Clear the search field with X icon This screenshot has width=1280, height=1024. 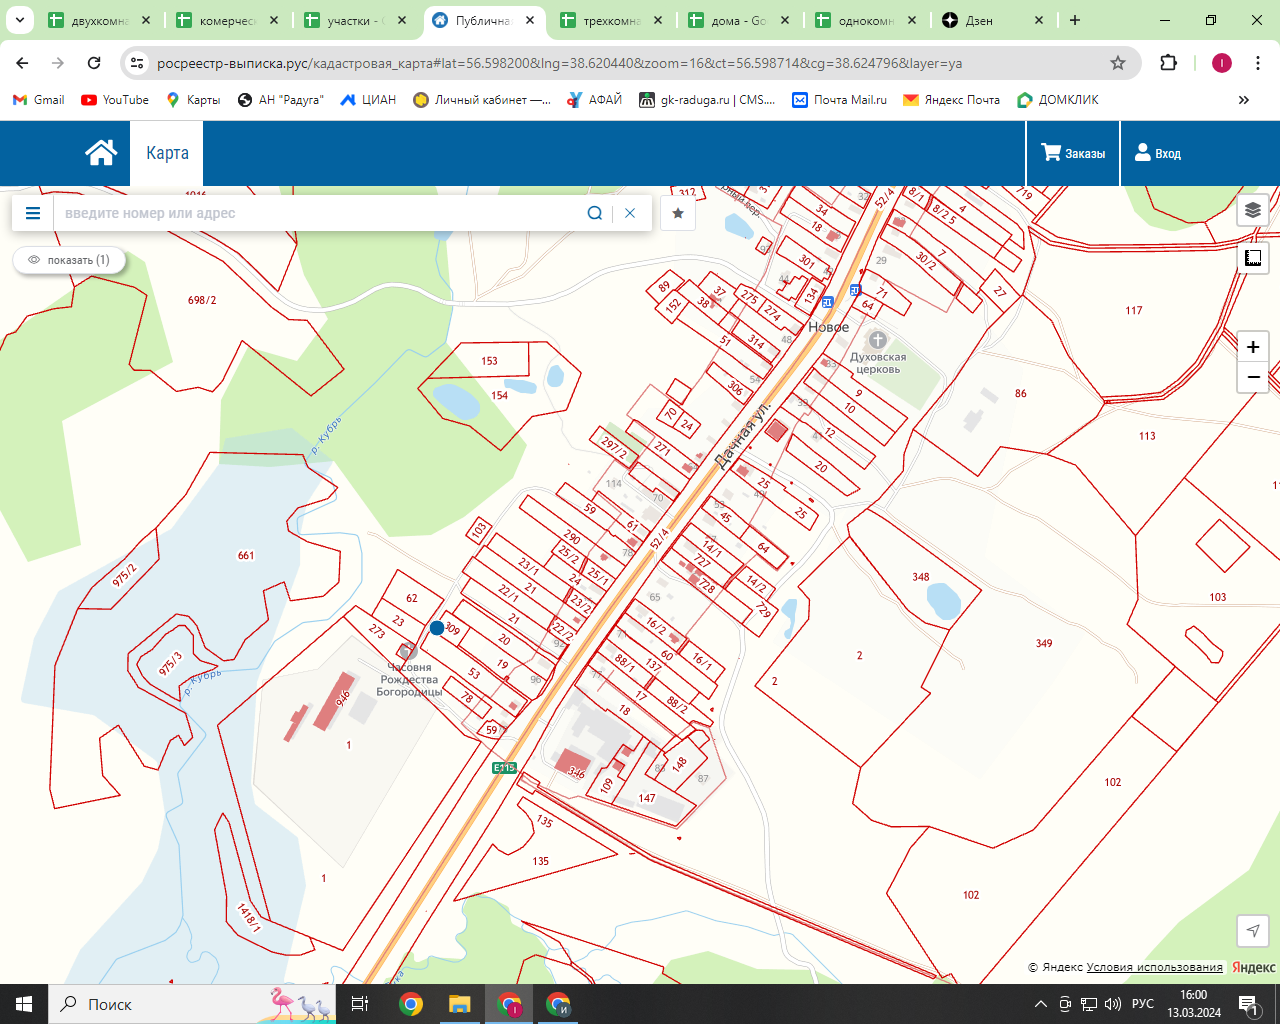(x=630, y=213)
